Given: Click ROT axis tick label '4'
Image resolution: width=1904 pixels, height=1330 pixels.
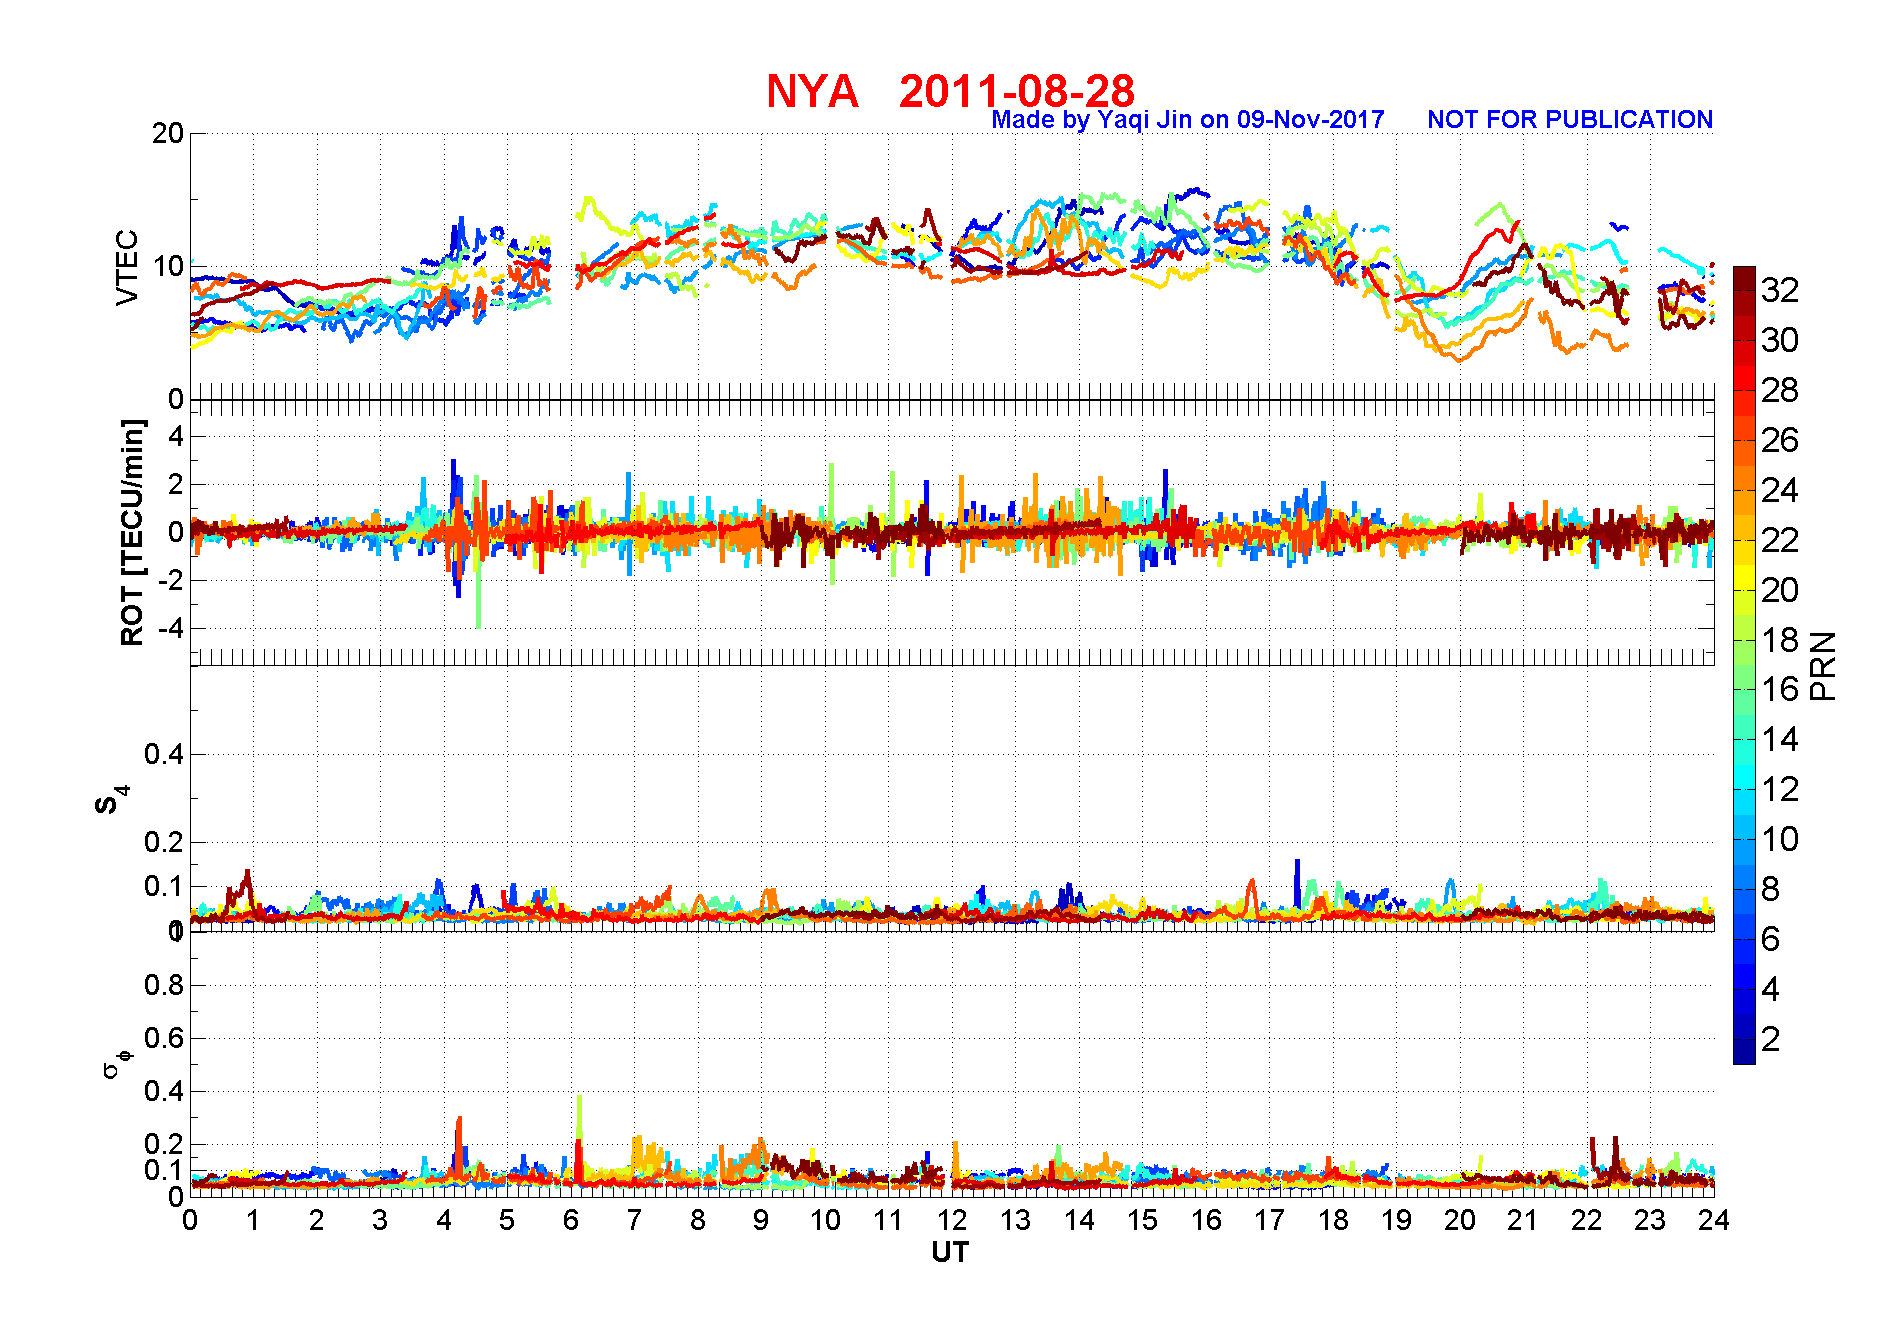Looking at the screenshot, I should pyautogui.click(x=177, y=436).
